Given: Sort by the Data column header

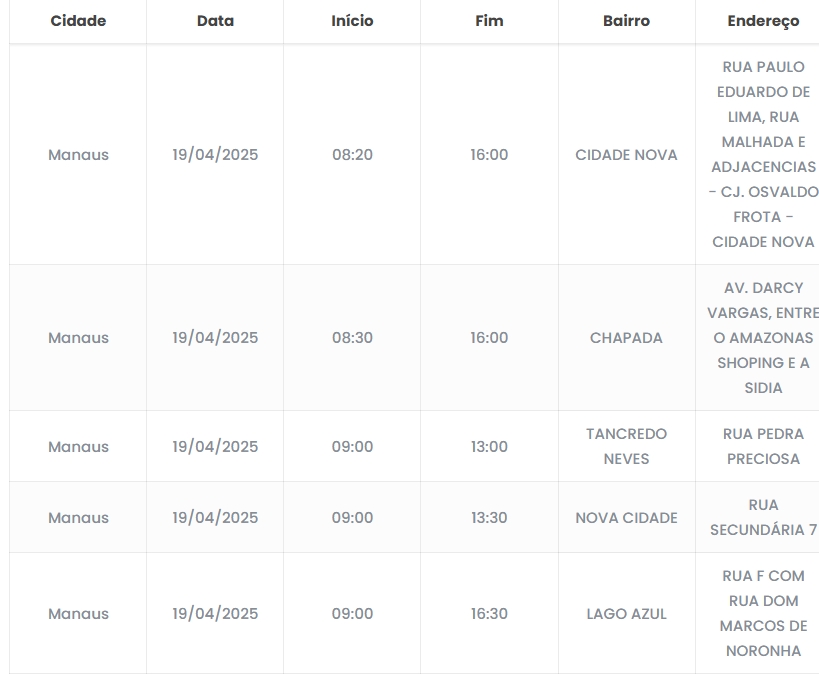Looking at the screenshot, I should point(215,21).
